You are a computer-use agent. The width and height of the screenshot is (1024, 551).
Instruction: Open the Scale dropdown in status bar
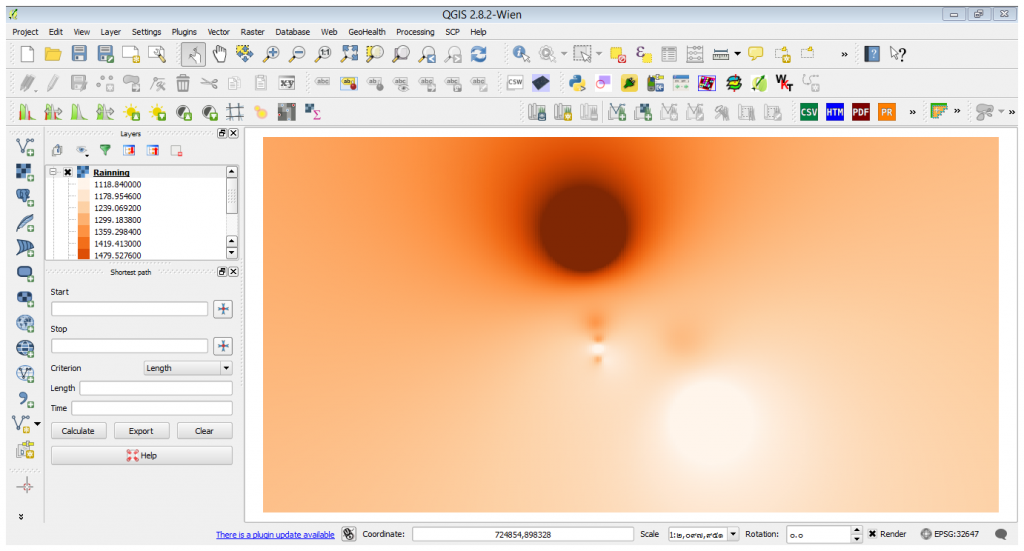pyautogui.click(x=733, y=534)
